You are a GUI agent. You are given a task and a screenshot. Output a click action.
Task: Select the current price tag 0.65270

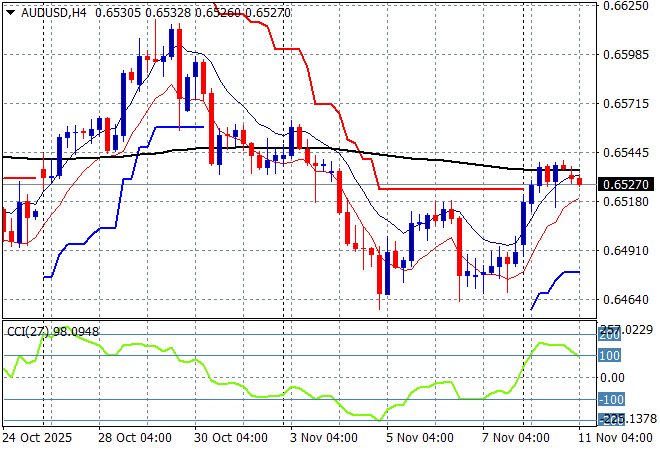[x=627, y=184]
